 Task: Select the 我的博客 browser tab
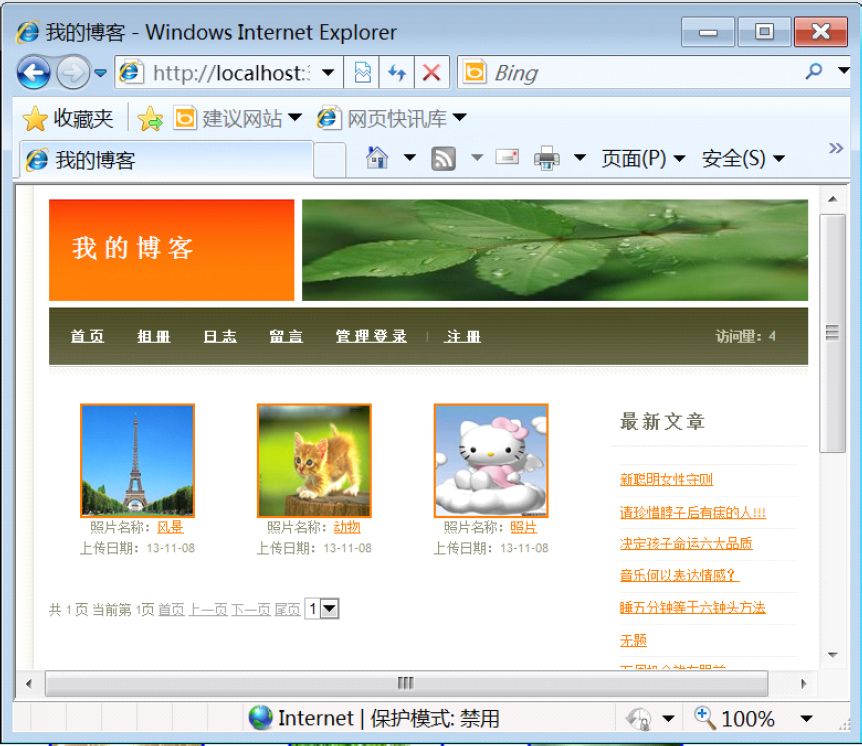167,160
